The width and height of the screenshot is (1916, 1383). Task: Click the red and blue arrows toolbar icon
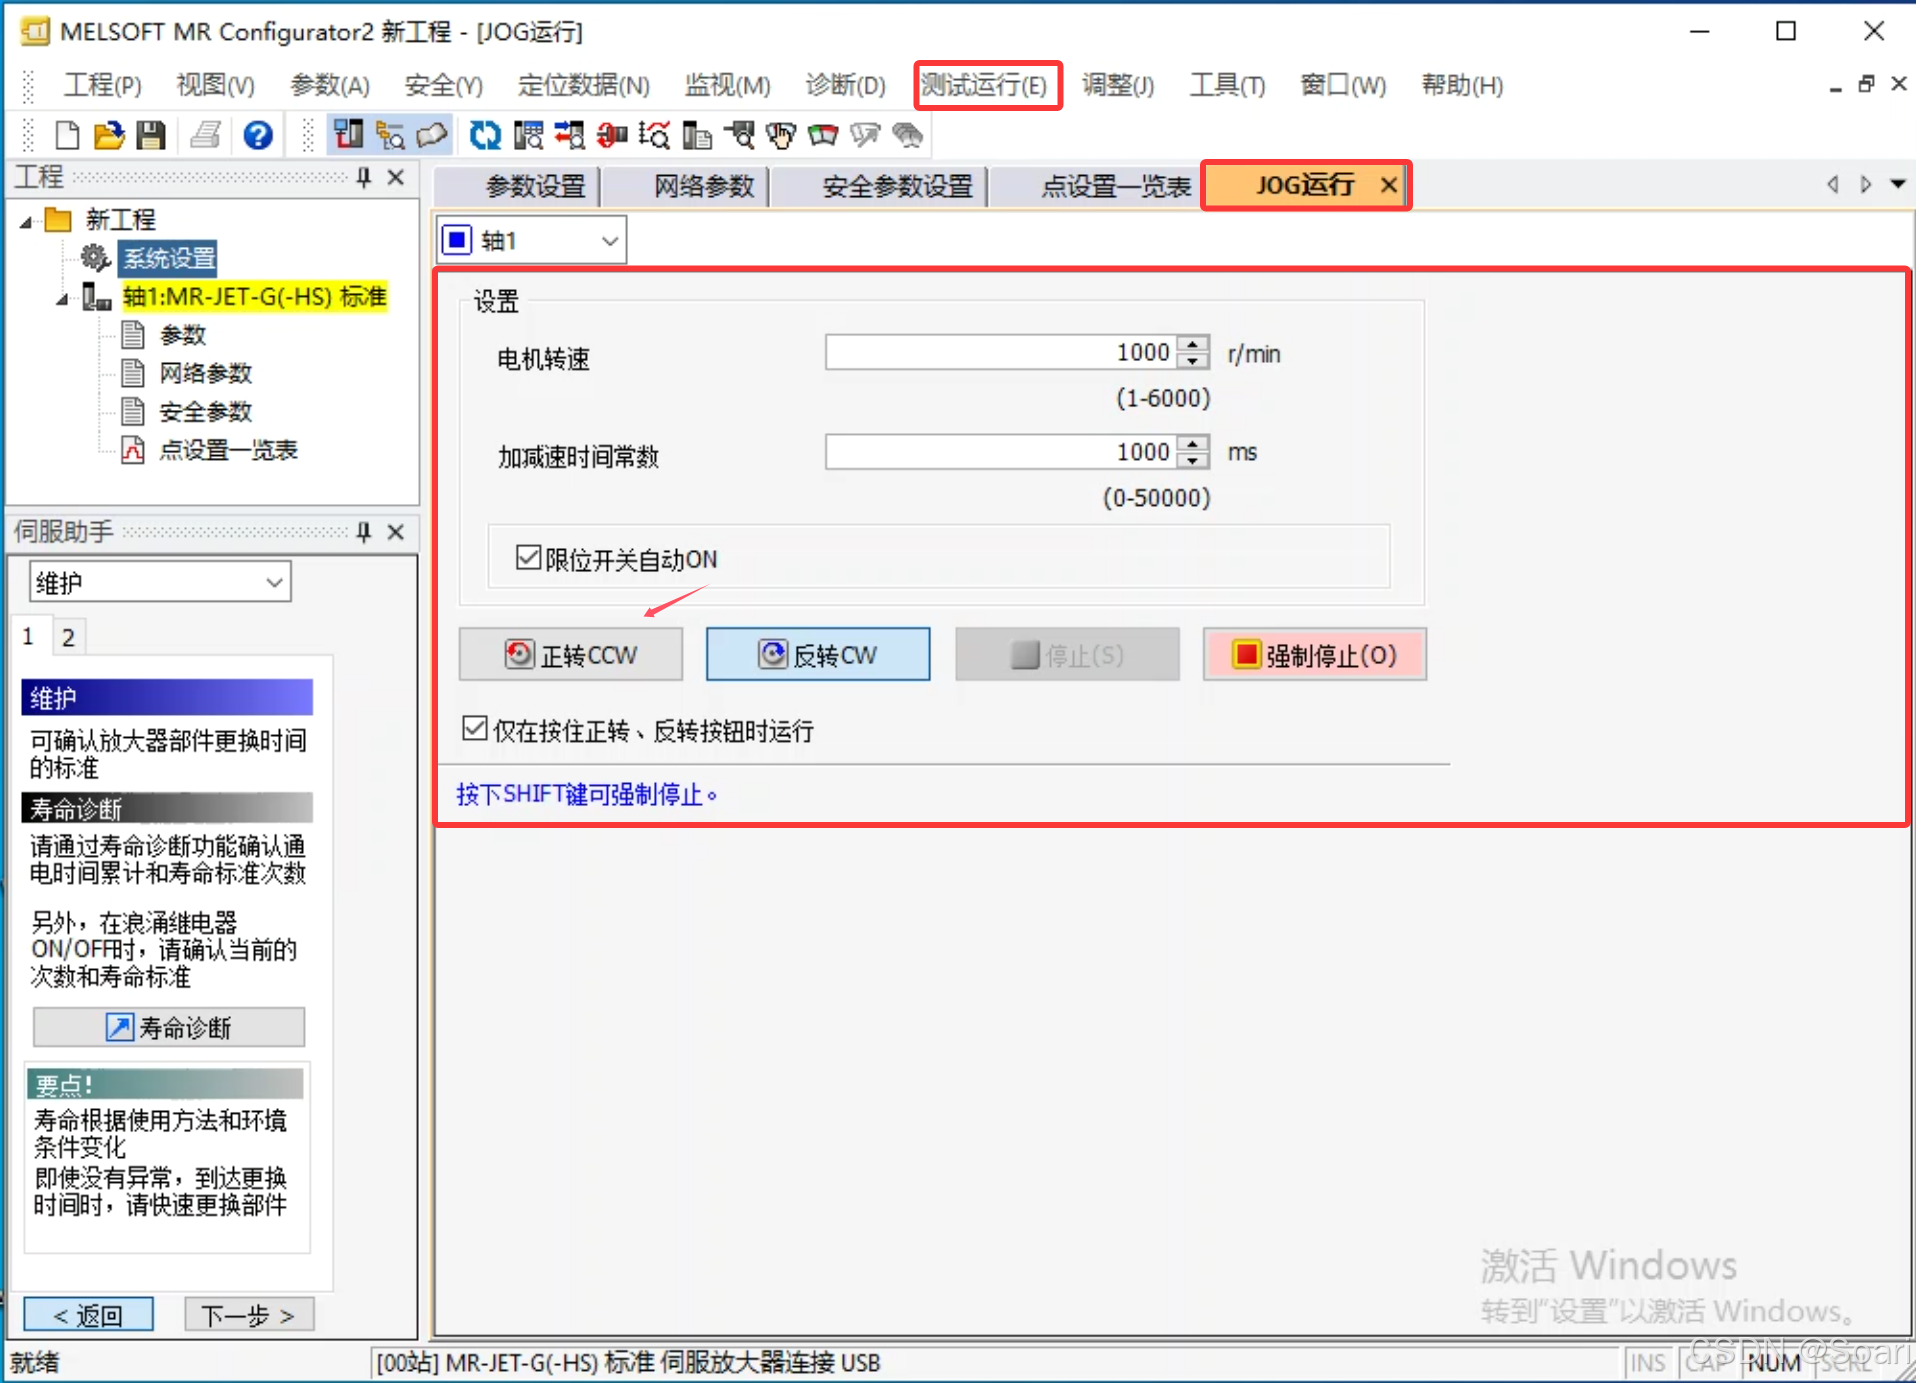coord(570,134)
